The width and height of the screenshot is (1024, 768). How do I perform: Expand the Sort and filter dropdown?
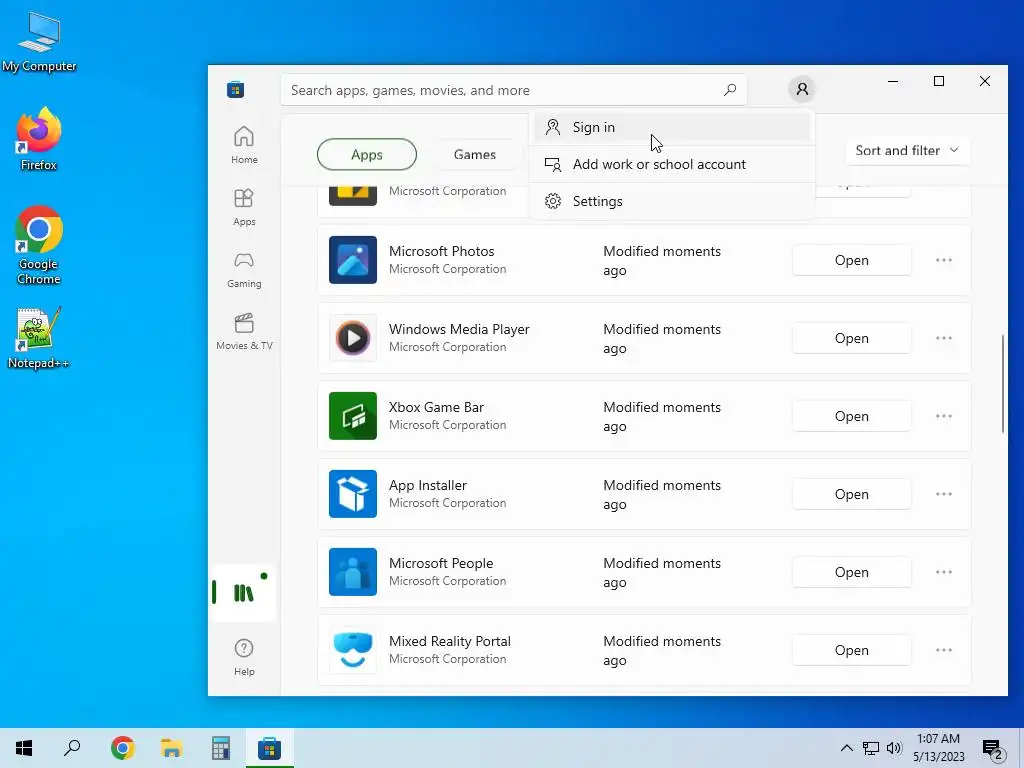pyautogui.click(x=907, y=150)
